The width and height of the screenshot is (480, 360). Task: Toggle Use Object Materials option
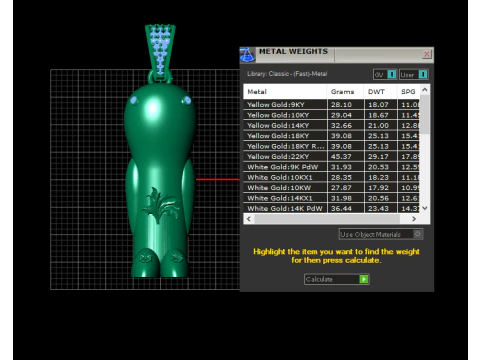tap(381, 234)
